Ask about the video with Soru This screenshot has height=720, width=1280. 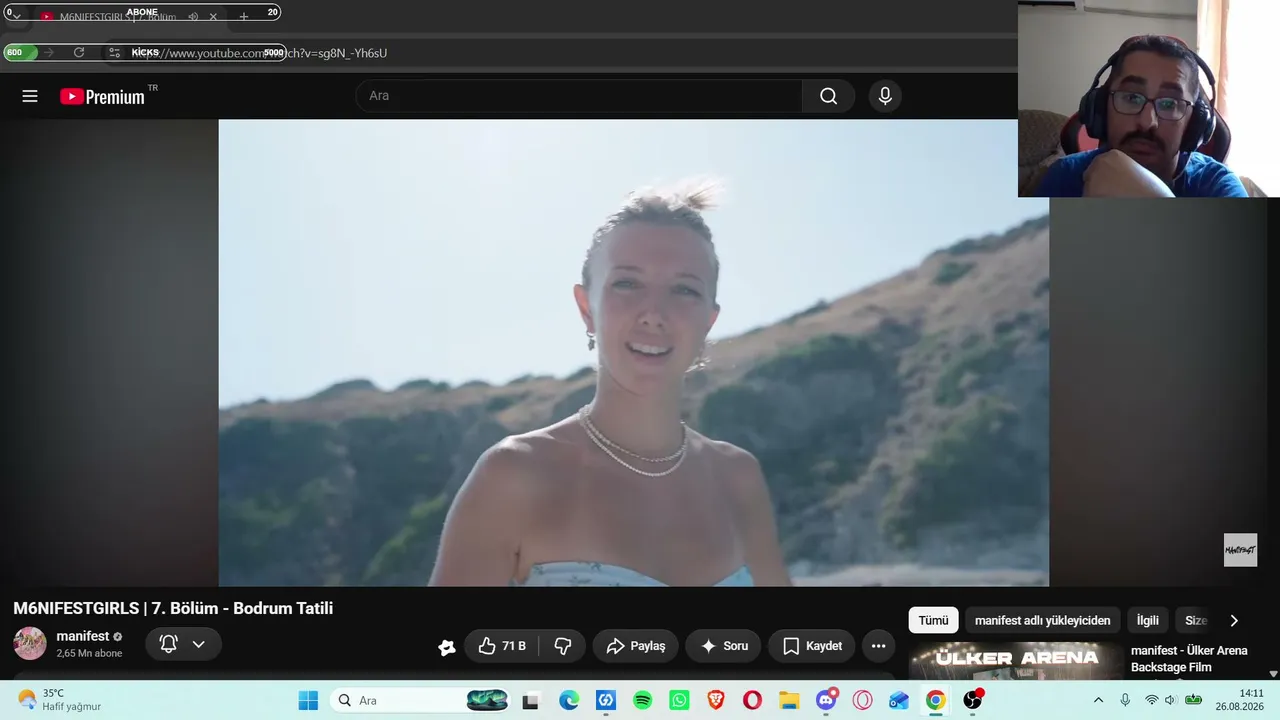tap(724, 646)
